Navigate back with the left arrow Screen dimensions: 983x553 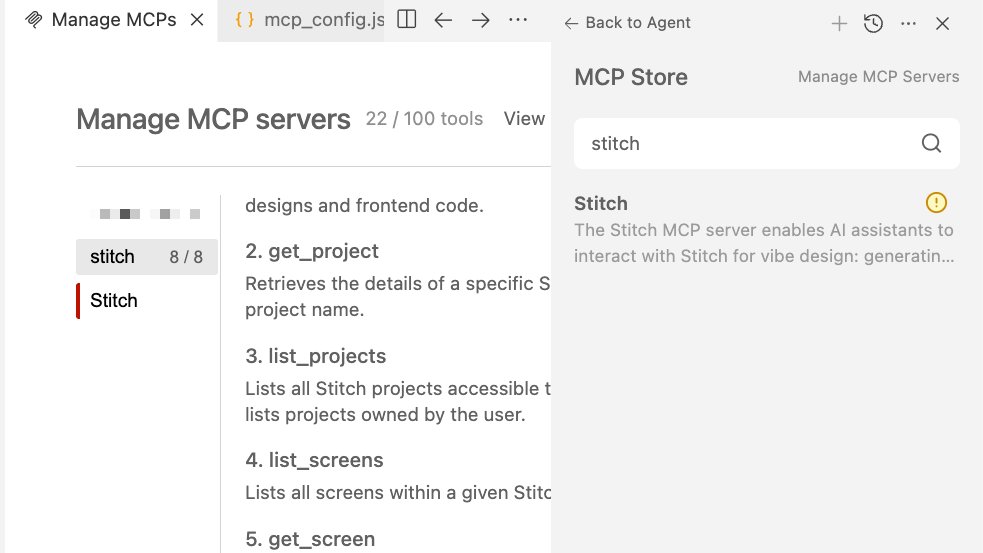point(443,20)
